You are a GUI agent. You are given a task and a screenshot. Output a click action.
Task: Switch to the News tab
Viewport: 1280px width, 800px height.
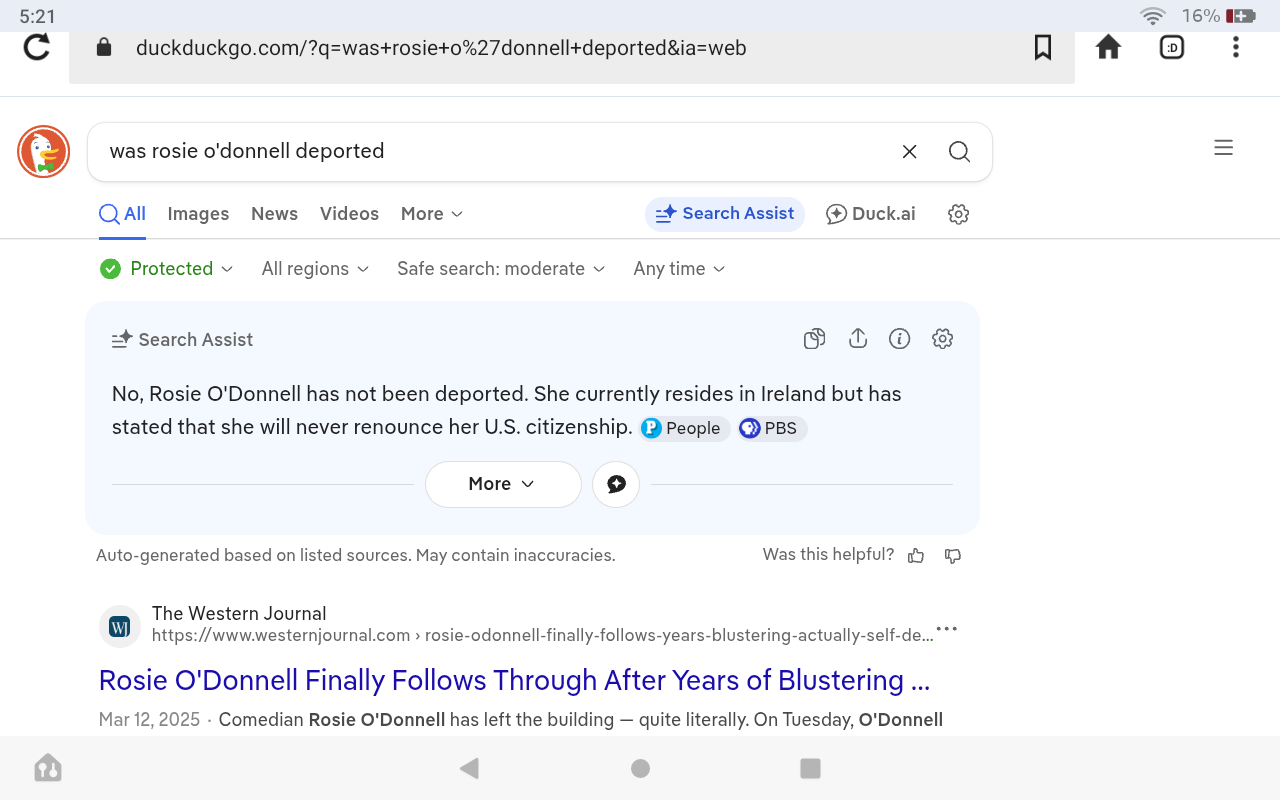pos(274,214)
